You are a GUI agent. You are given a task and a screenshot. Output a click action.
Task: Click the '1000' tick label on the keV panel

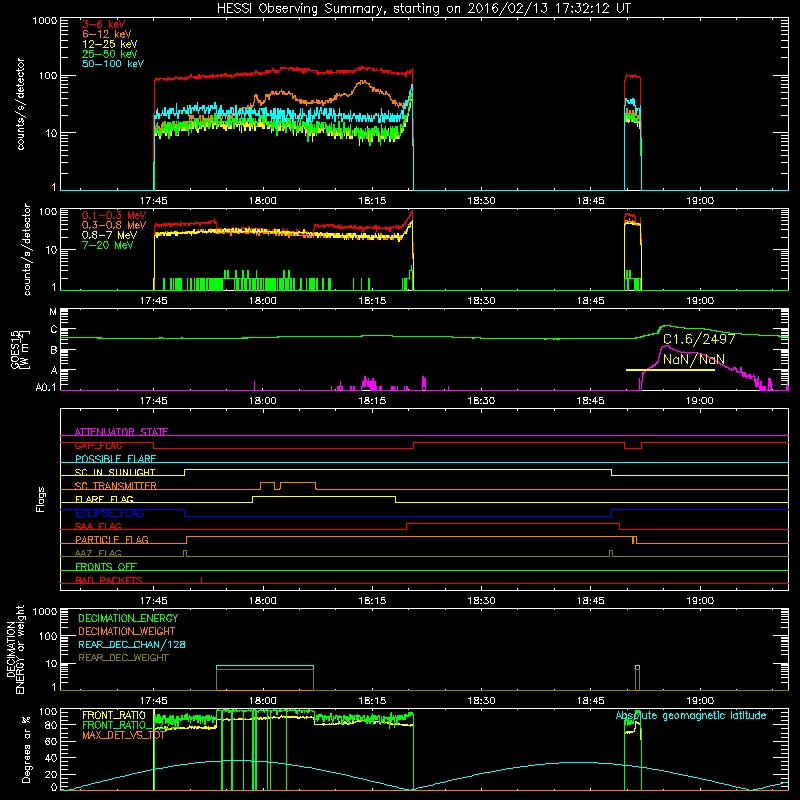tap(45, 21)
